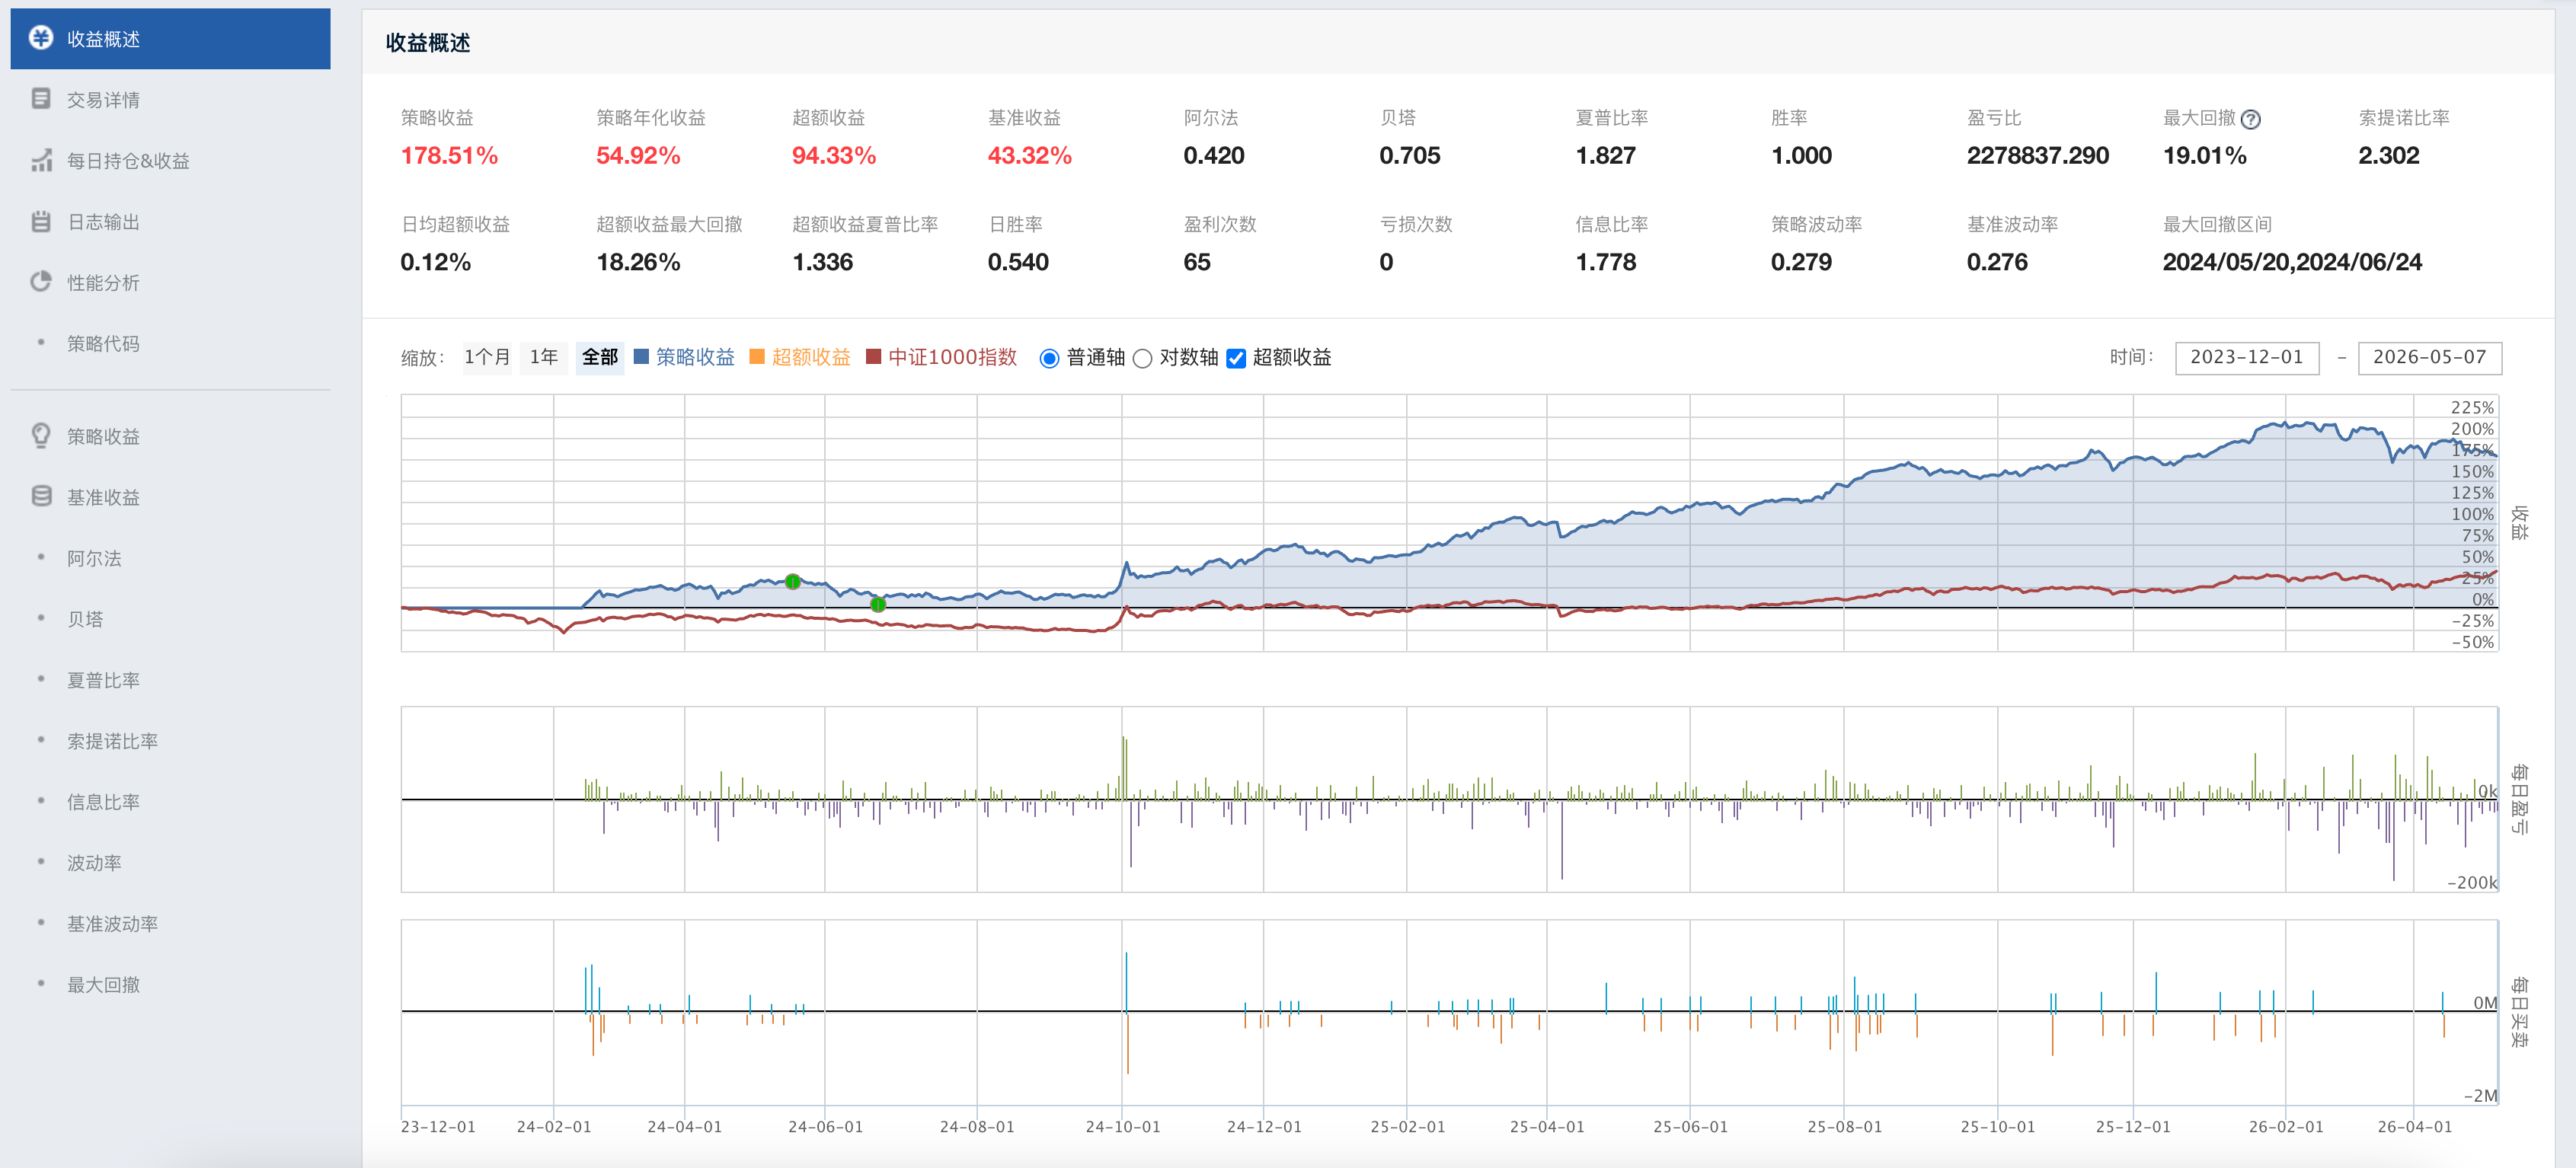Click 最大回撤 value 19.01%
This screenshot has height=1168, width=2576.
(2205, 156)
